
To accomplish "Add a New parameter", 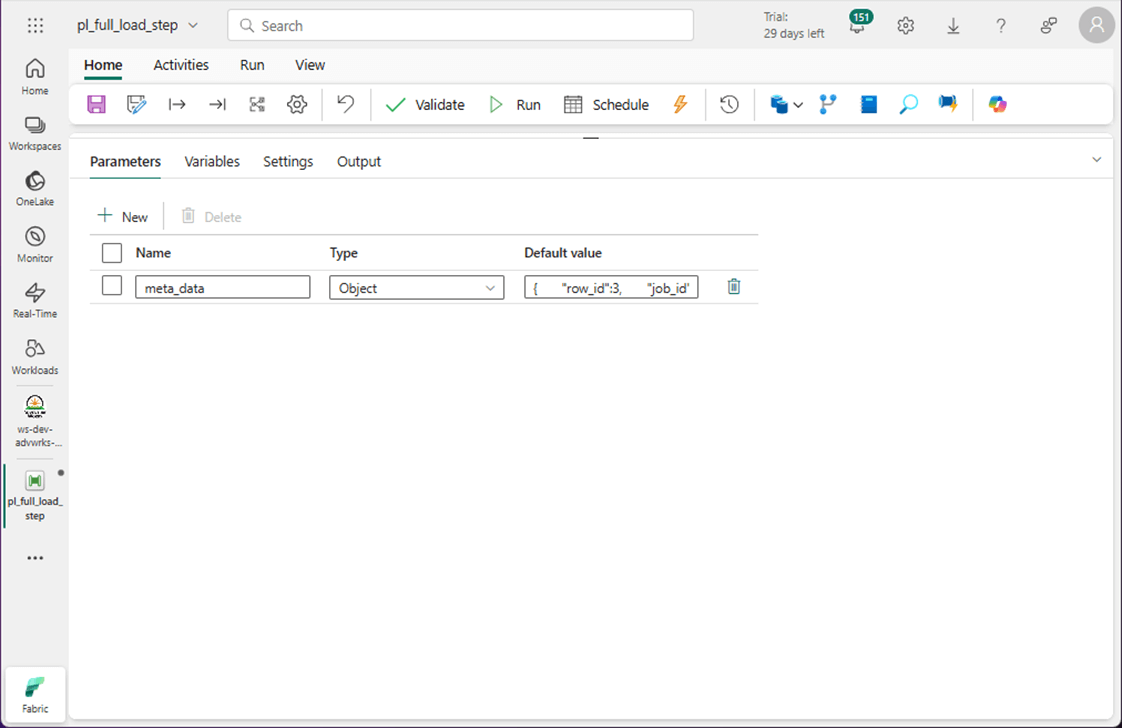I will [122, 216].
